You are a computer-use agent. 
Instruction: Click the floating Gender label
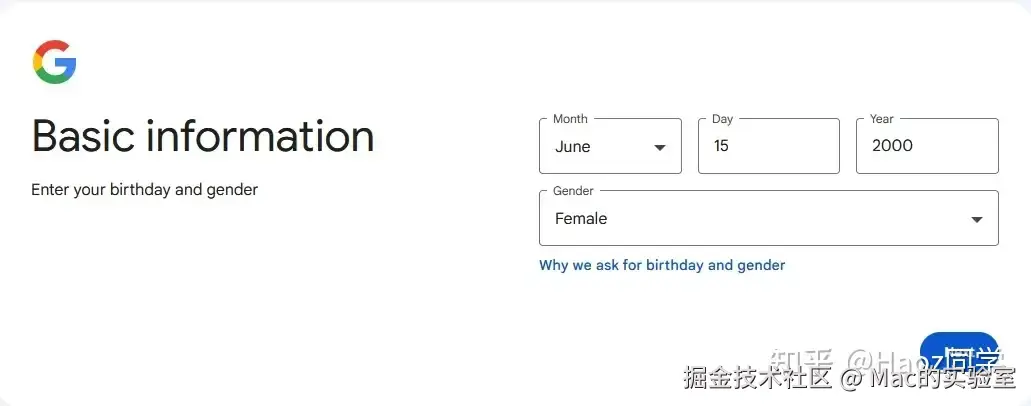(573, 191)
